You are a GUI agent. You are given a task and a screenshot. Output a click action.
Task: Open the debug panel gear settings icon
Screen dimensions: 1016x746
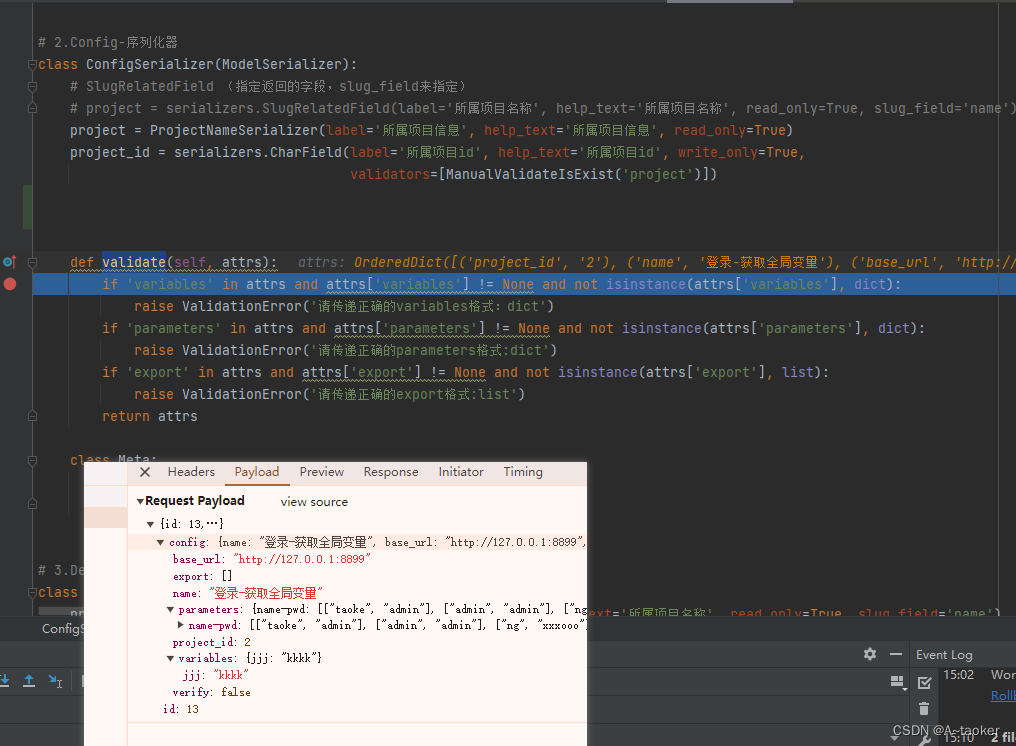(870, 654)
